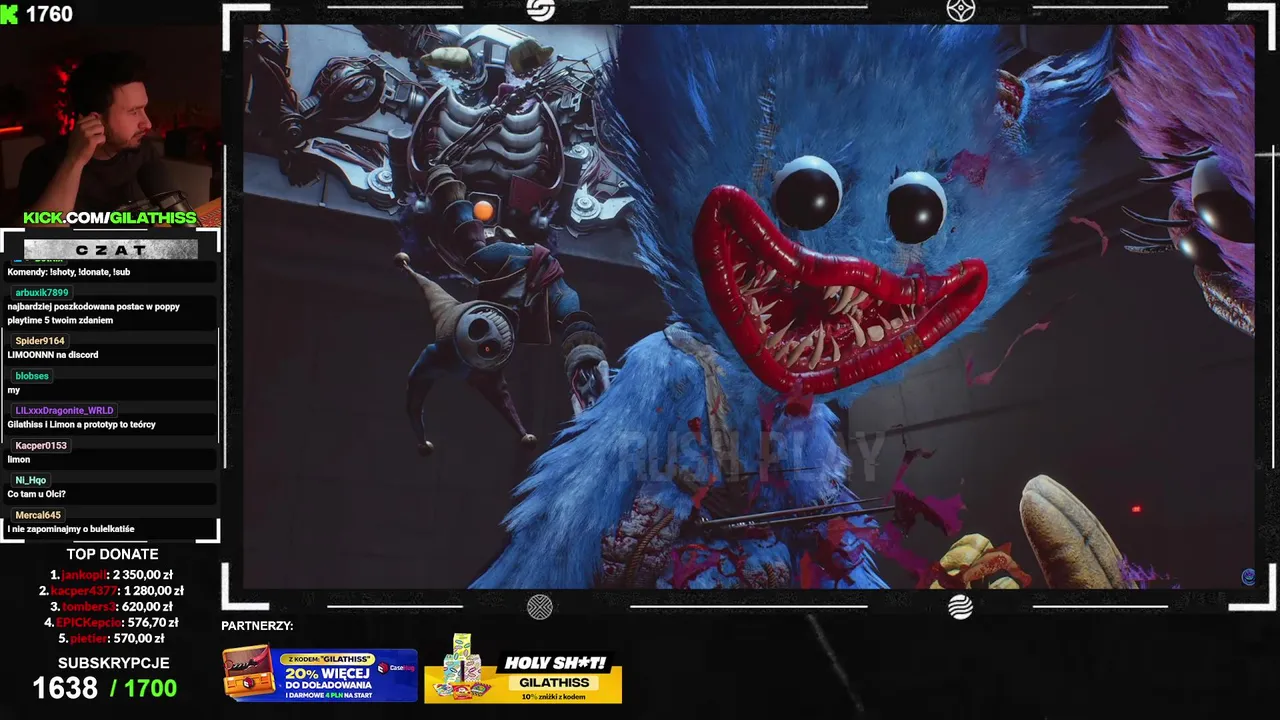Select the 'najbardziej poszkodowana postac' chat message
This screenshot has width=1280, height=720.
[93, 313]
